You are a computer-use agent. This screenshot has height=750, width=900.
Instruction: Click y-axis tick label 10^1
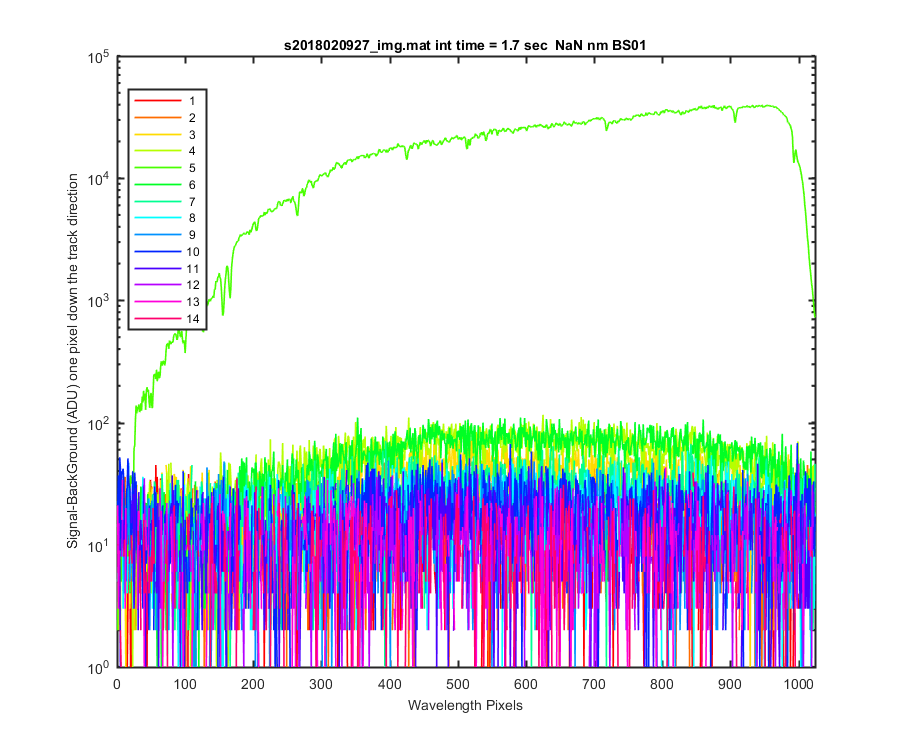click(x=98, y=546)
